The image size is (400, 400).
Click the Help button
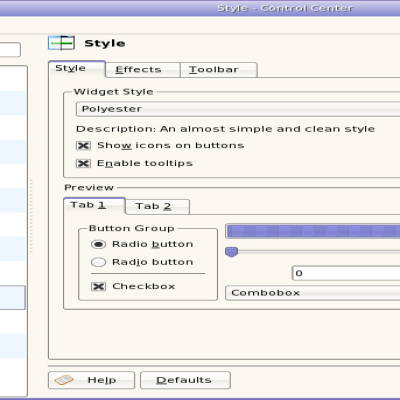click(x=91, y=380)
